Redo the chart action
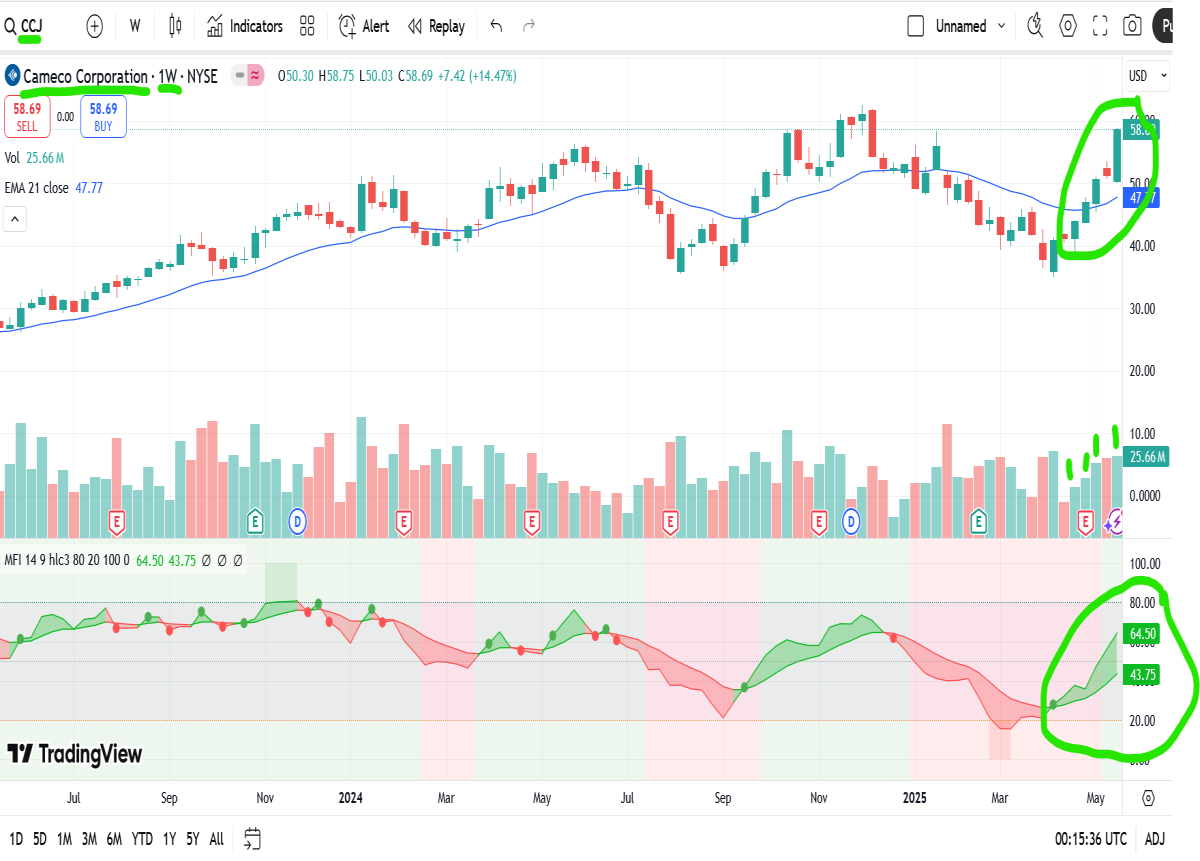 click(x=529, y=26)
